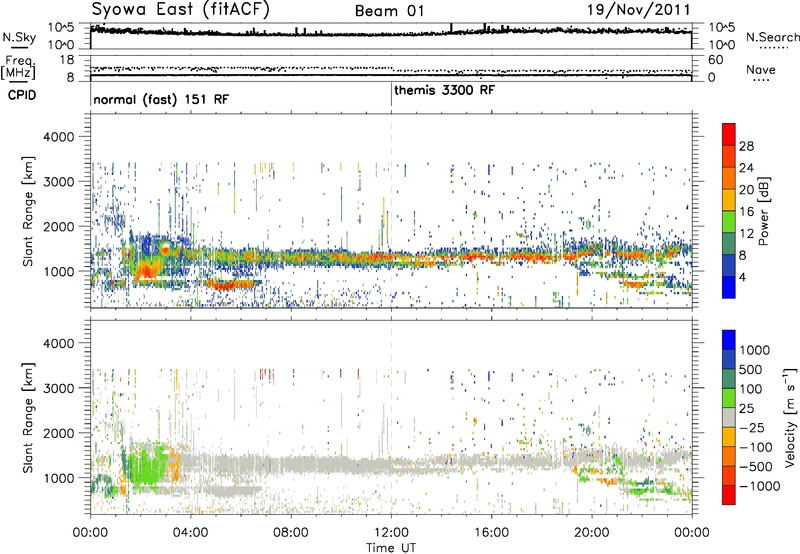Click the '18' frequency axis value
800x554 pixels.
[x=67, y=59]
